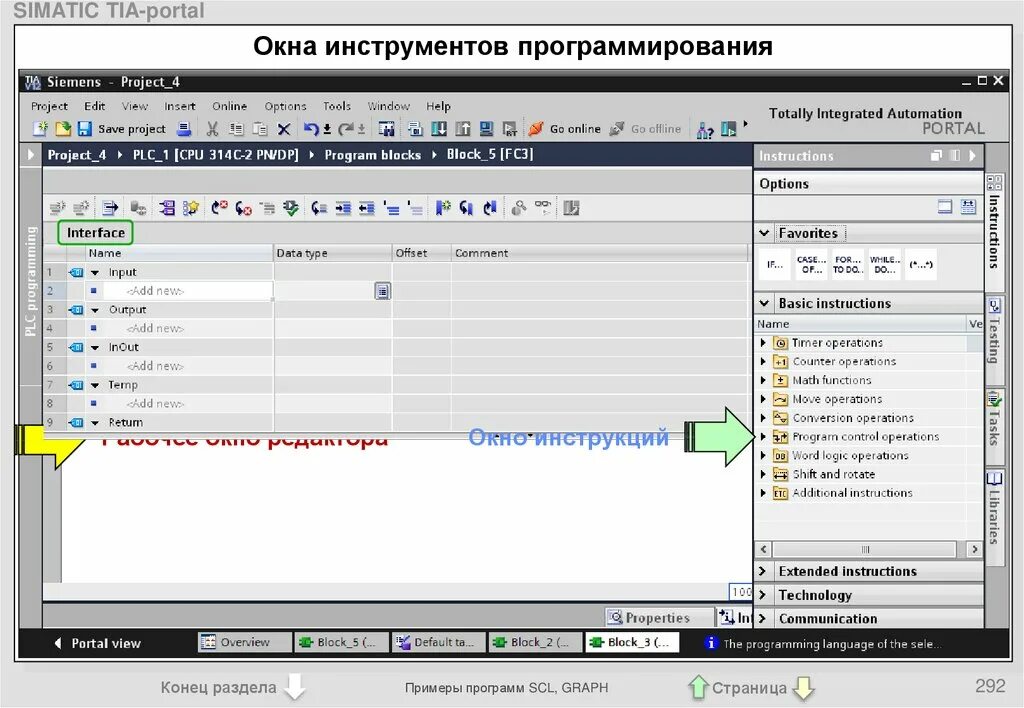The width and height of the screenshot is (1024, 708).
Task: Insert the CASE... OF... favorite instruction
Action: click(811, 265)
